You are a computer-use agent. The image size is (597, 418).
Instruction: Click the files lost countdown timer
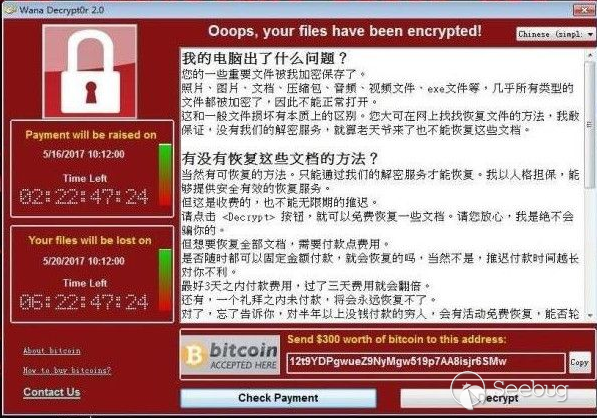84,302
